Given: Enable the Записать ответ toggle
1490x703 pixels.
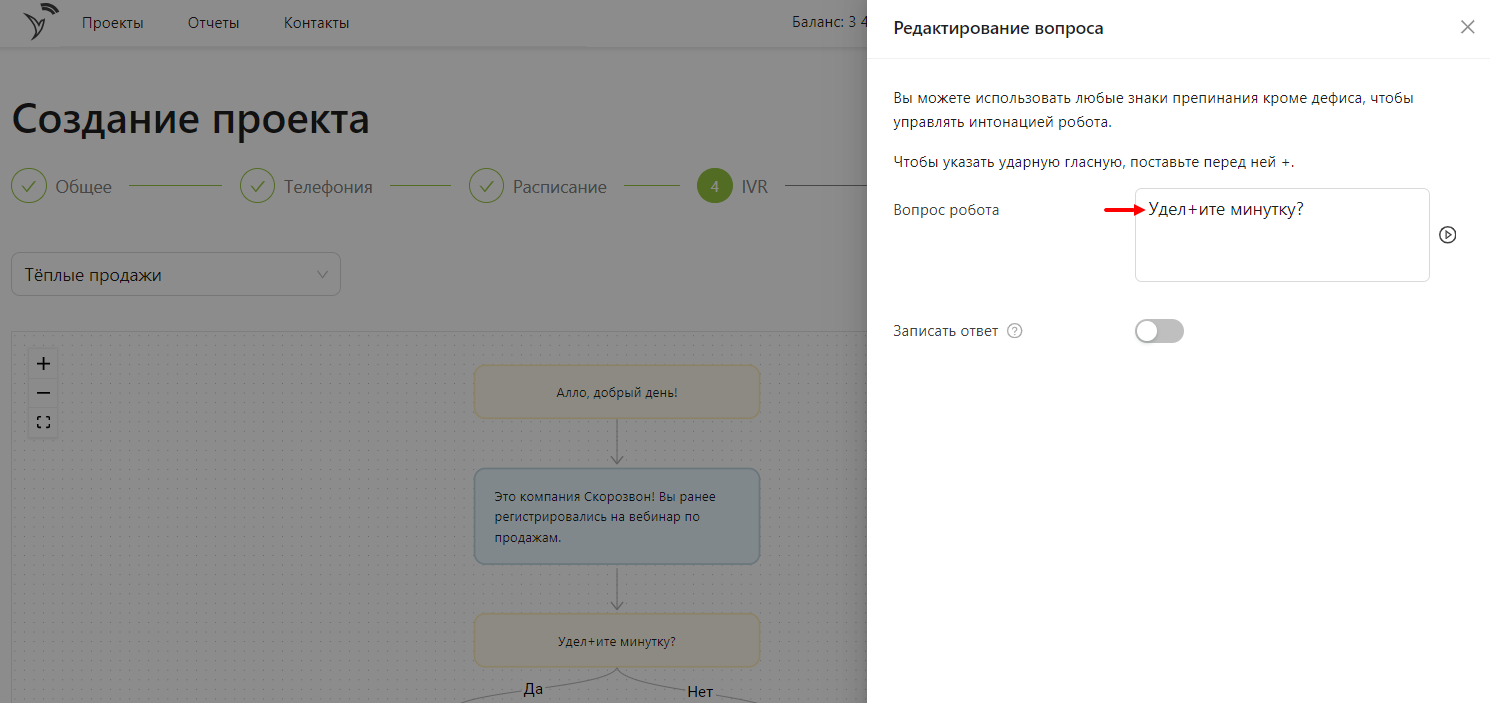Looking at the screenshot, I should [x=1159, y=331].
